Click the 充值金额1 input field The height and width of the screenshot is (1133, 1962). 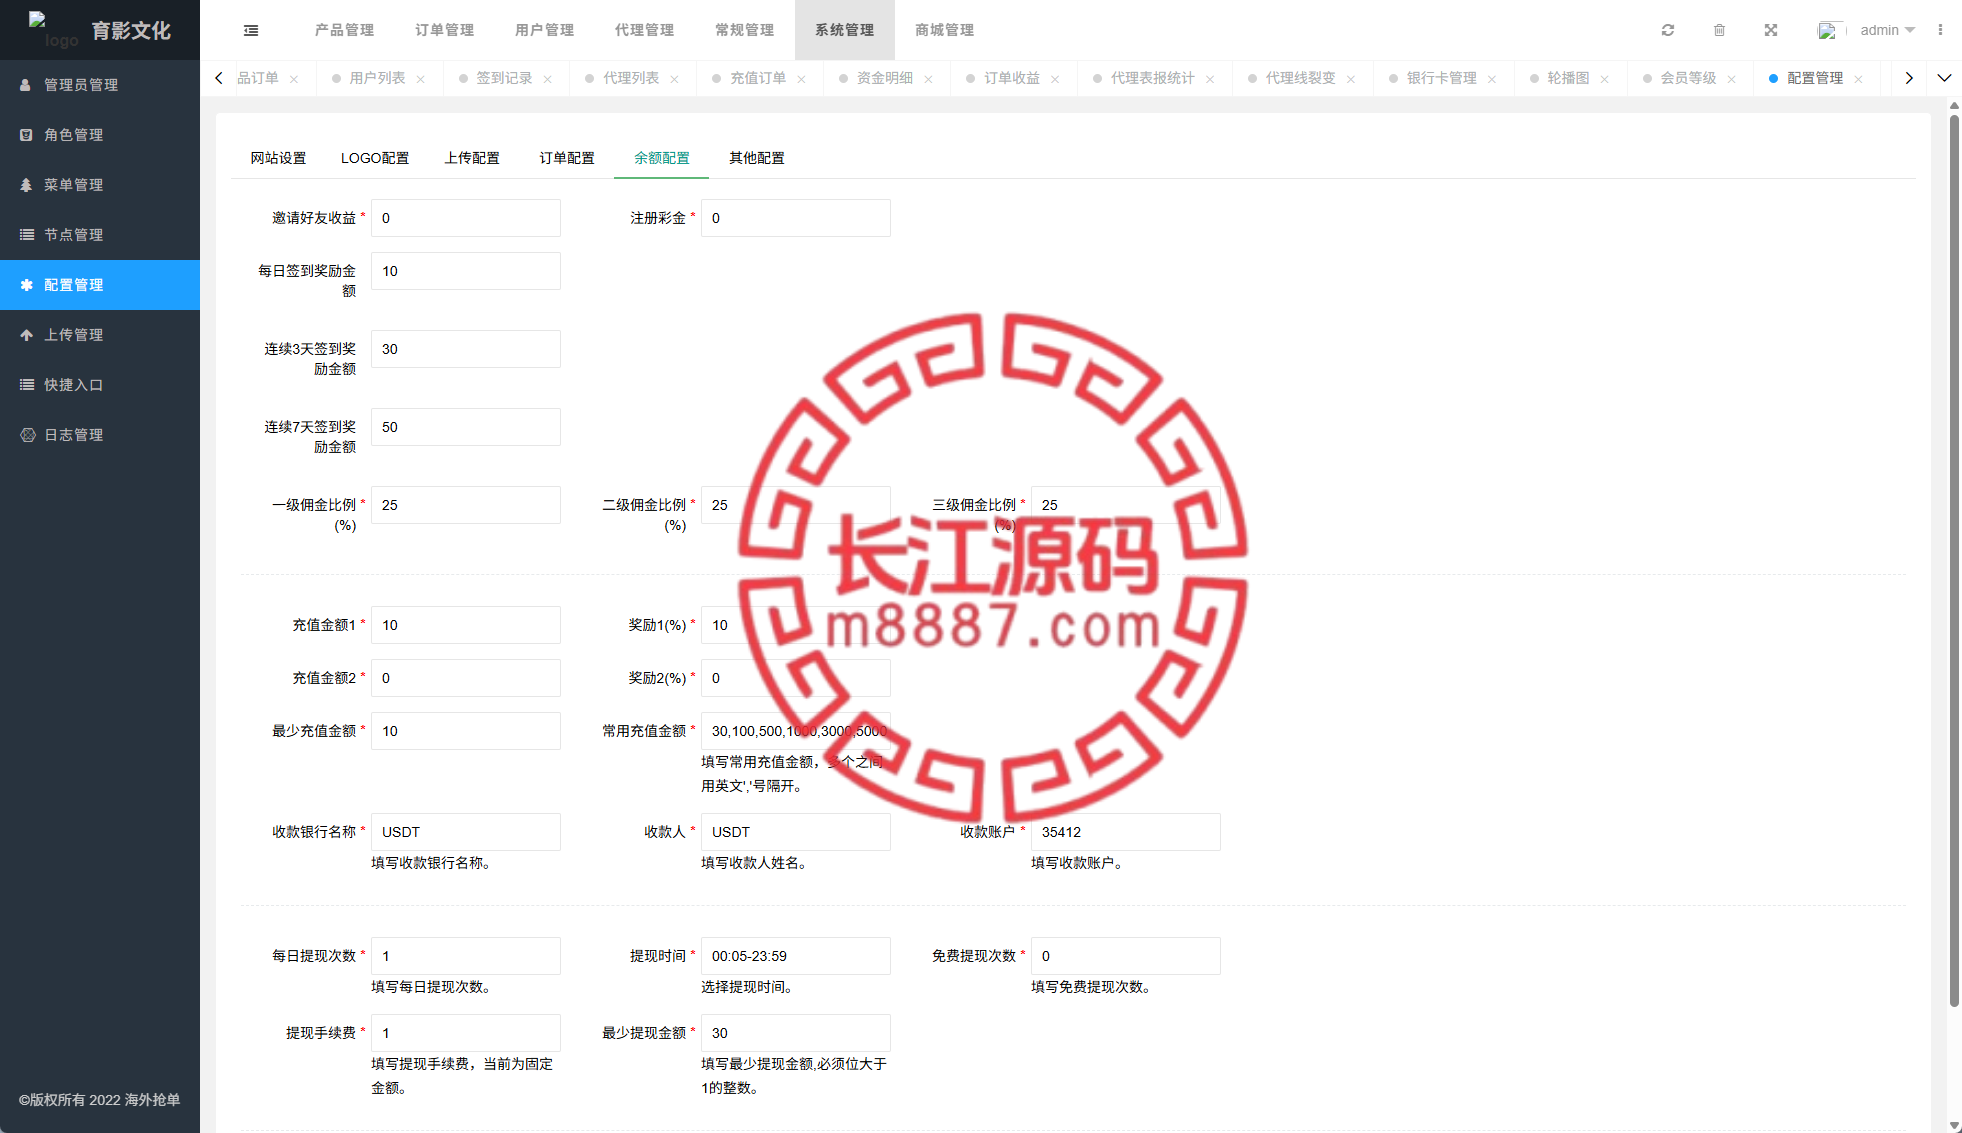tap(466, 625)
